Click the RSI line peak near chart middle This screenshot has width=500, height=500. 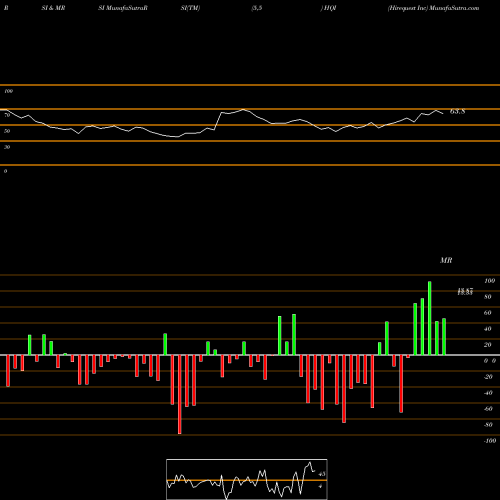244,109
